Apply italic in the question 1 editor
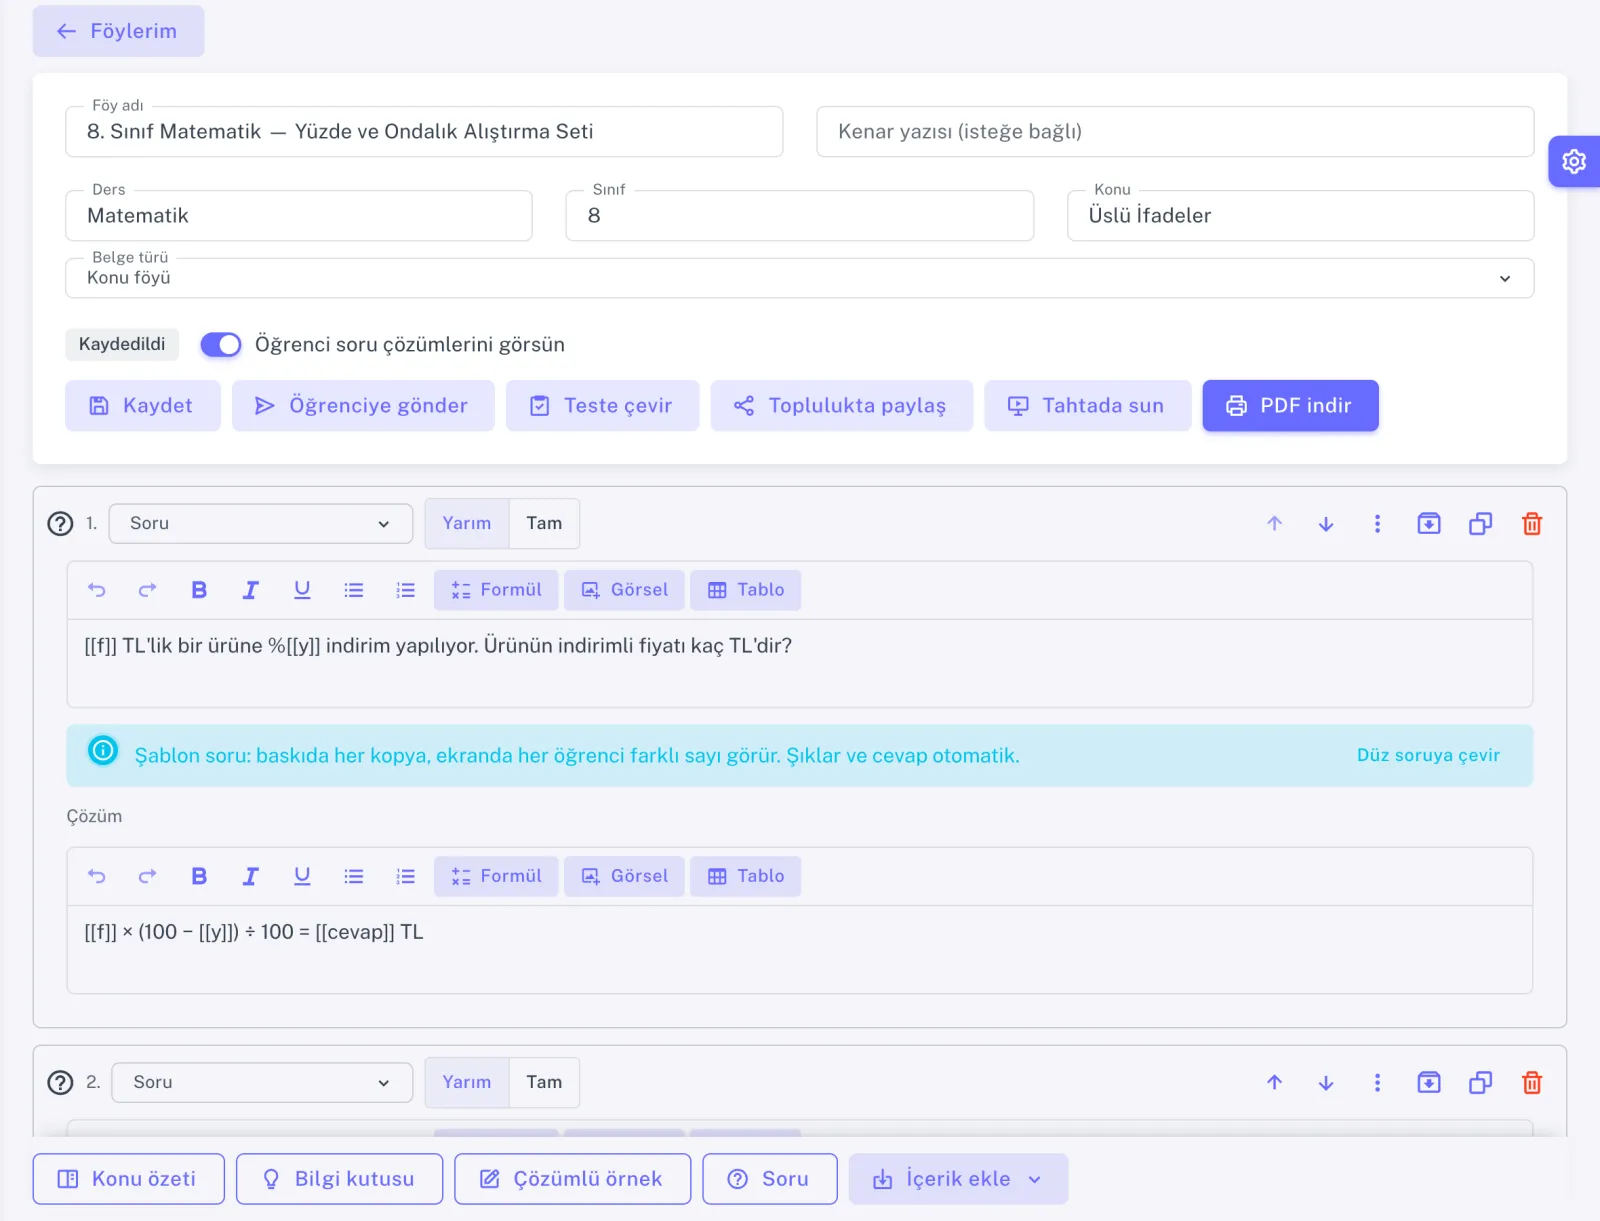 250,590
